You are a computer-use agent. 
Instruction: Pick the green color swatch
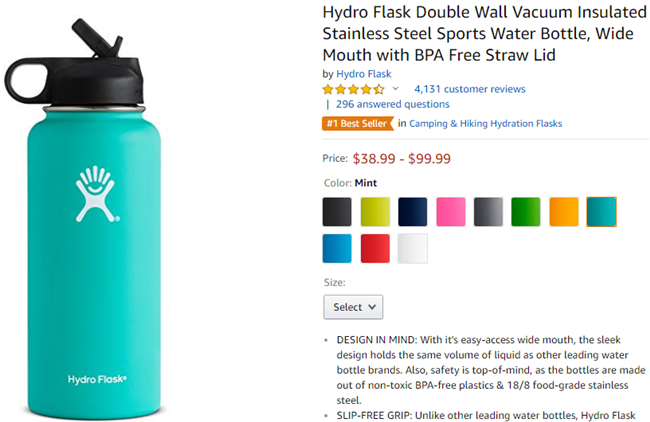pyautogui.click(x=526, y=212)
